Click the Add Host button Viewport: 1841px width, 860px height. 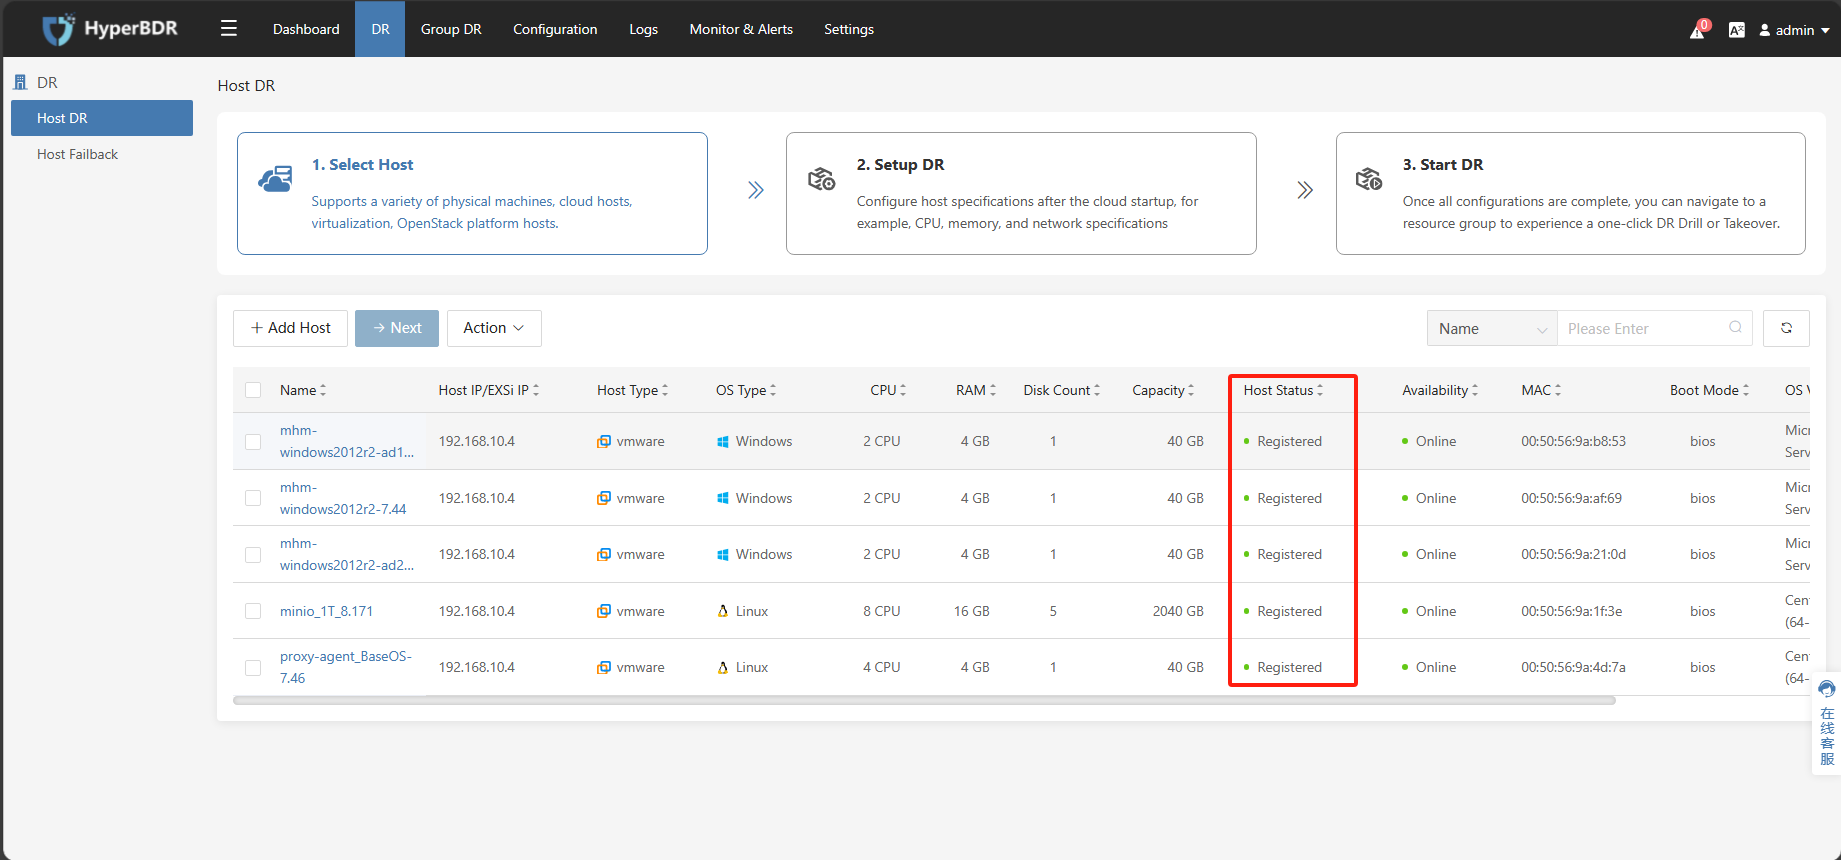point(290,328)
